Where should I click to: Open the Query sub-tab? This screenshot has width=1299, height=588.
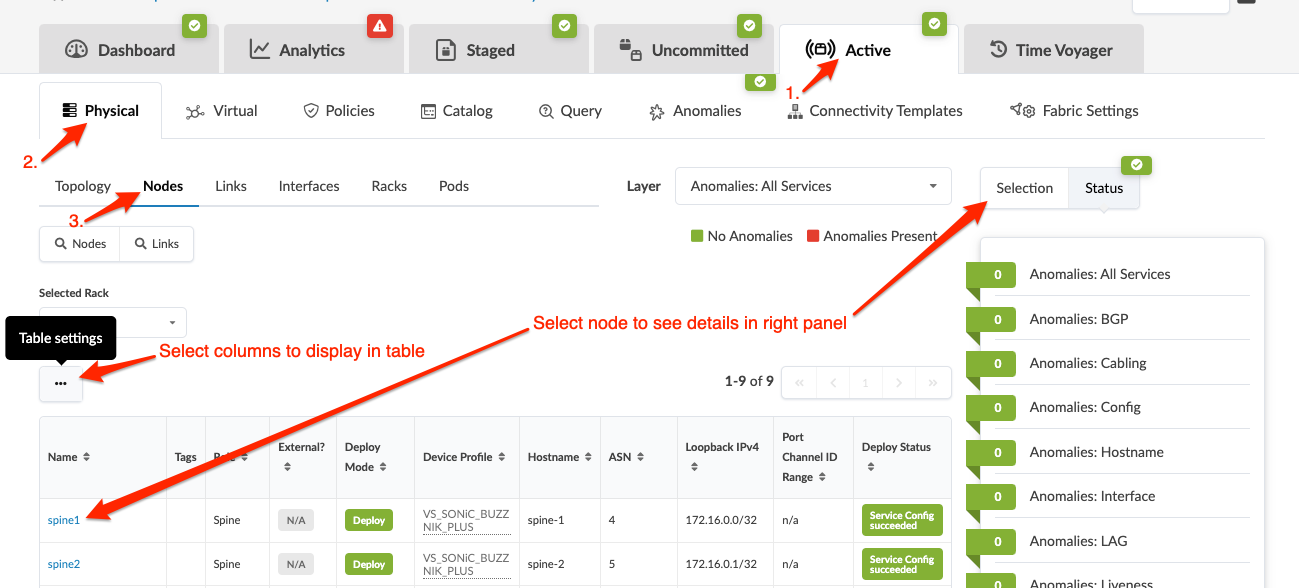tap(570, 111)
